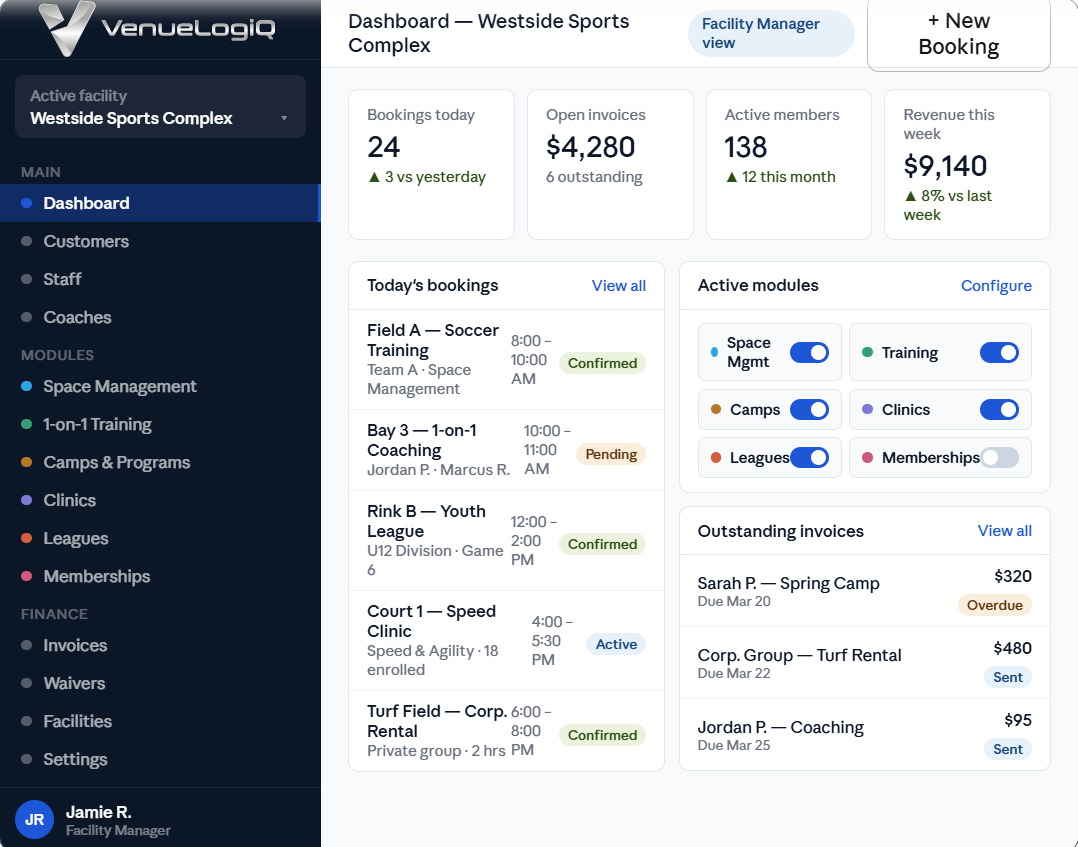
Task: Open View all for Today's bookings
Action: tap(618, 285)
